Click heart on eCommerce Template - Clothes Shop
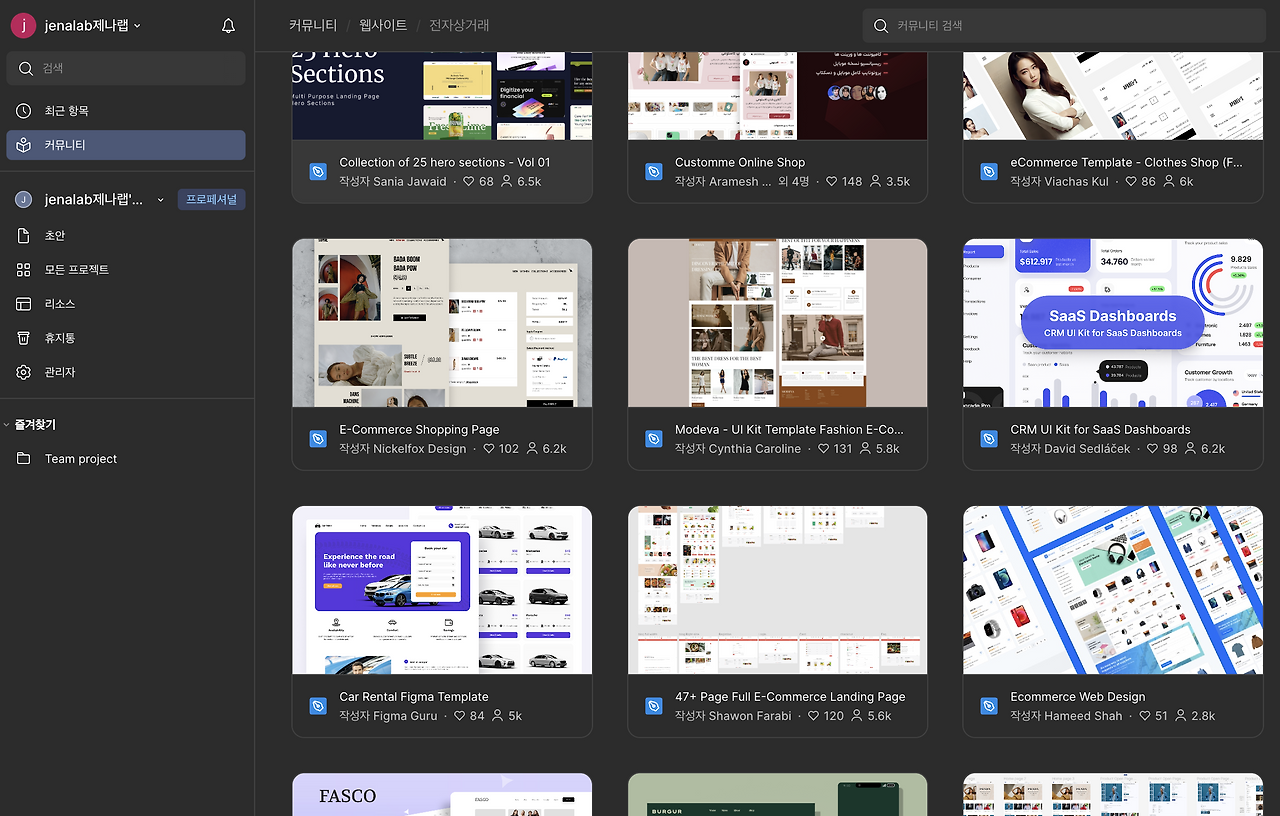 (1132, 182)
